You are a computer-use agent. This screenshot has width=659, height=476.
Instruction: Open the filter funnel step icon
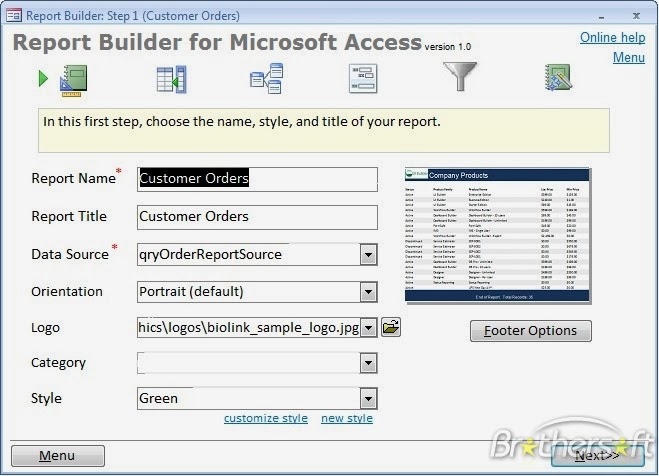tap(460, 76)
